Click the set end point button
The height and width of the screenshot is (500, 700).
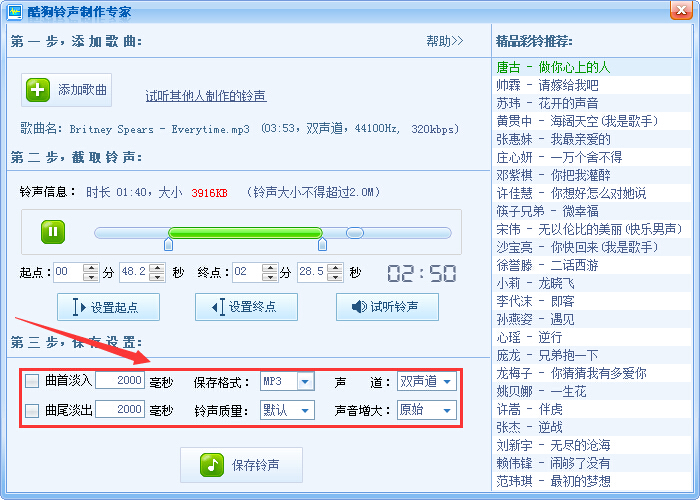(246, 307)
